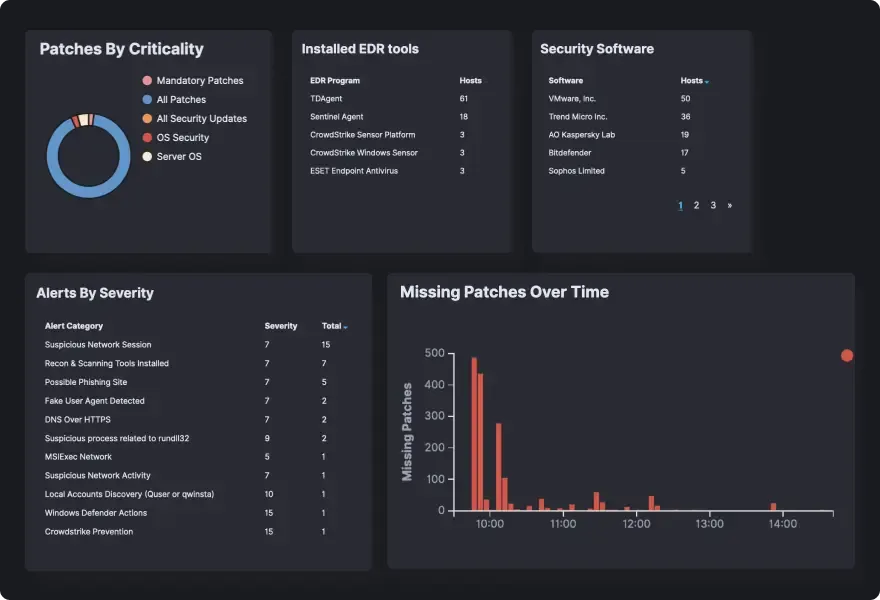Image resolution: width=880 pixels, height=600 pixels.
Task: Open page 2 of Security Software
Action: click(697, 205)
